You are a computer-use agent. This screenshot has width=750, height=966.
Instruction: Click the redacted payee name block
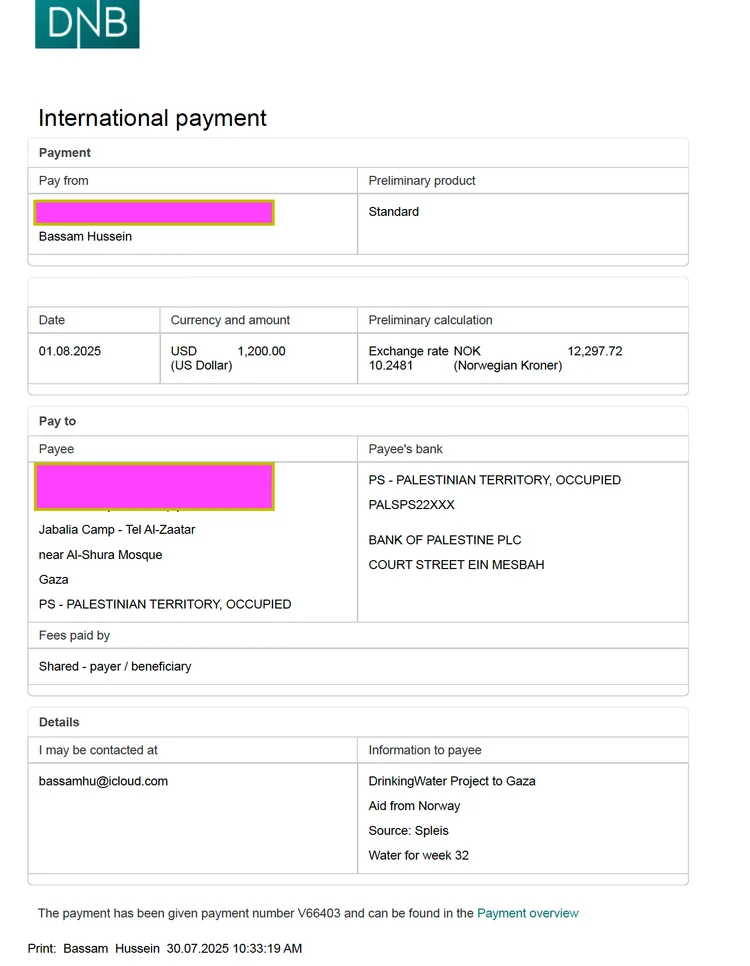(x=154, y=487)
